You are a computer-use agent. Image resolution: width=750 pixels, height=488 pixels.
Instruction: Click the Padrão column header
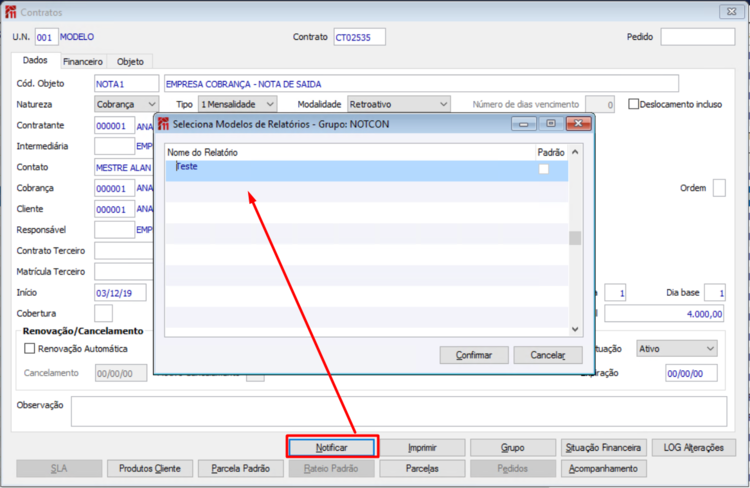pyautogui.click(x=551, y=152)
